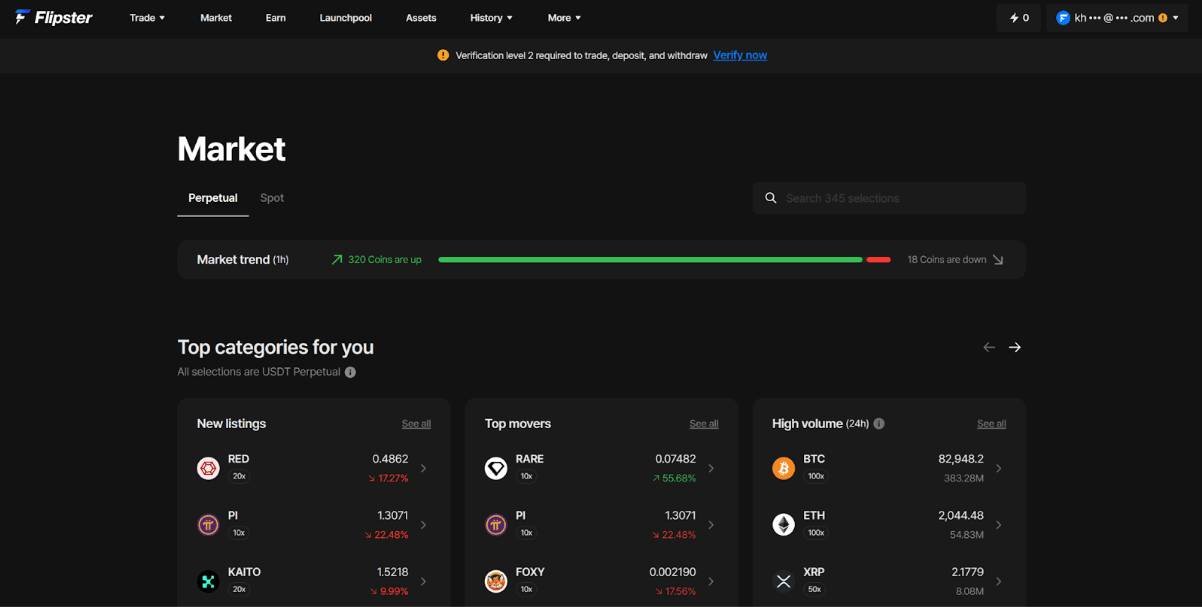The image size is (1202, 607).
Task: Go to next categories with right arrow
Action: coord(1015,347)
